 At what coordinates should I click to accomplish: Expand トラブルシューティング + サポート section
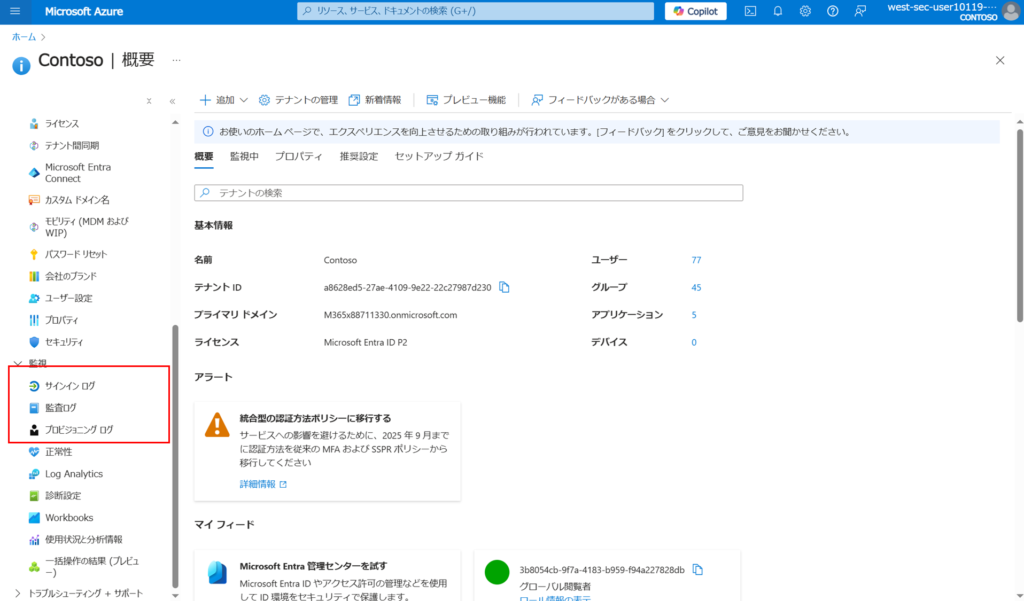pyautogui.click(x=18, y=593)
